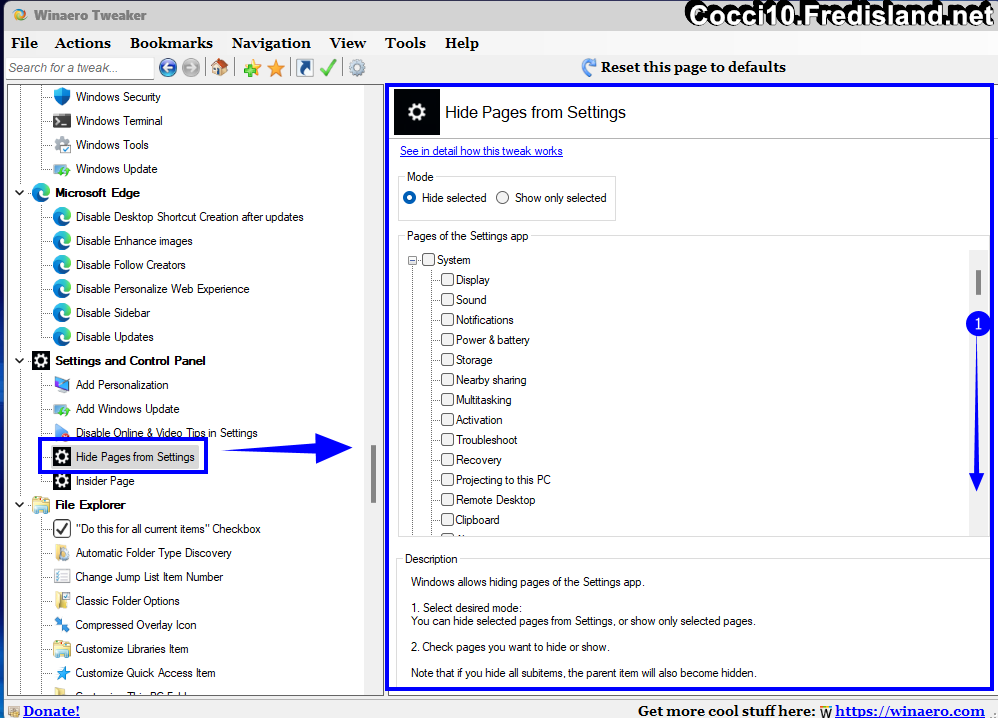The image size is (998, 718).
Task: Check the Projecting to this PC checkbox
Action: [x=447, y=480]
